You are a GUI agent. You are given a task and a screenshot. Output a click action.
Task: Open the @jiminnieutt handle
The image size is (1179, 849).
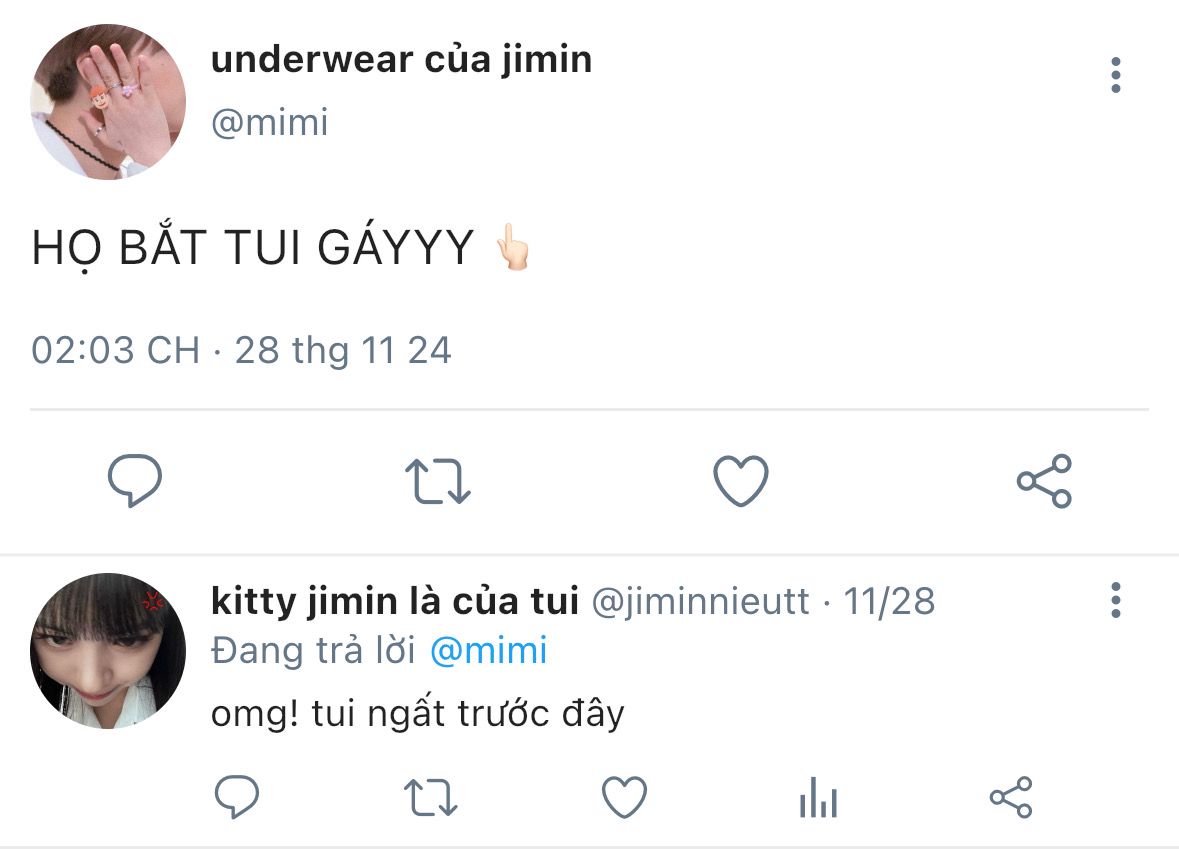(701, 601)
